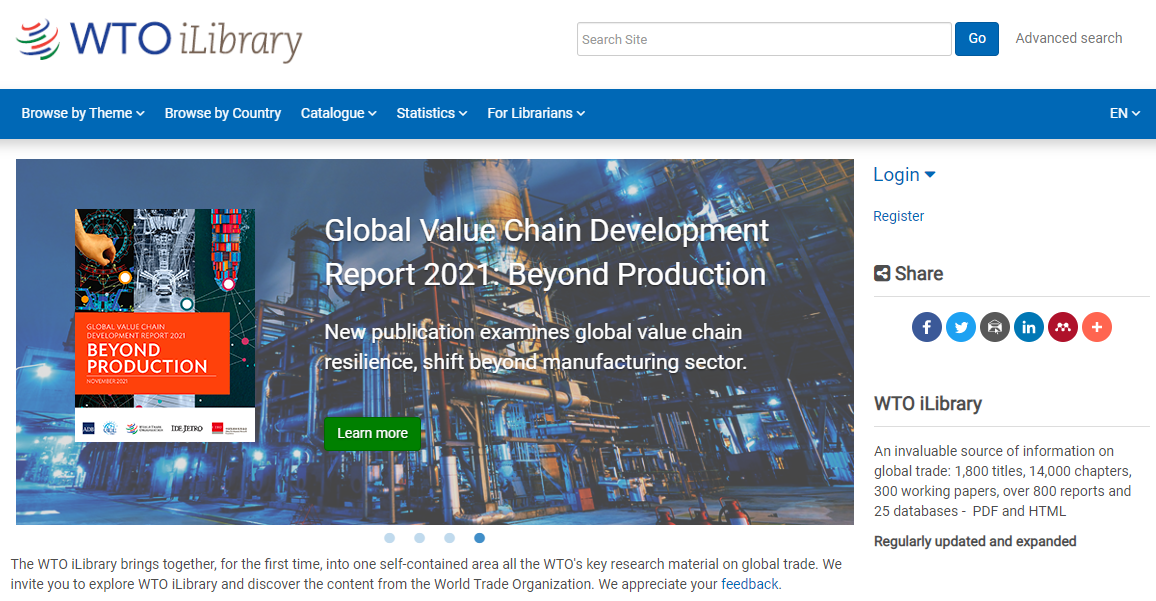Open the WTO iLibrary logo home link
Image resolution: width=1156 pixels, height=601 pixels.
(159, 40)
